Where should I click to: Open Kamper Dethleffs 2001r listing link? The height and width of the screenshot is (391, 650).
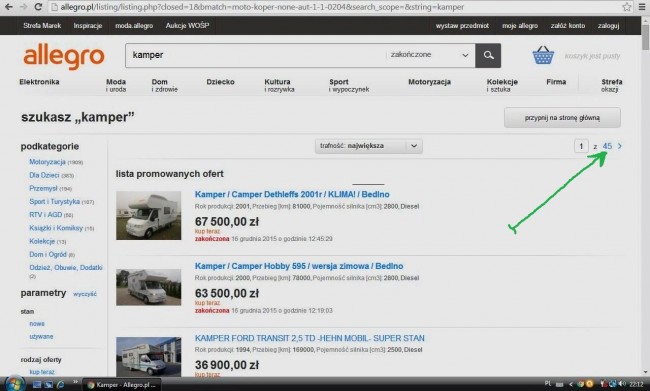point(292,194)
